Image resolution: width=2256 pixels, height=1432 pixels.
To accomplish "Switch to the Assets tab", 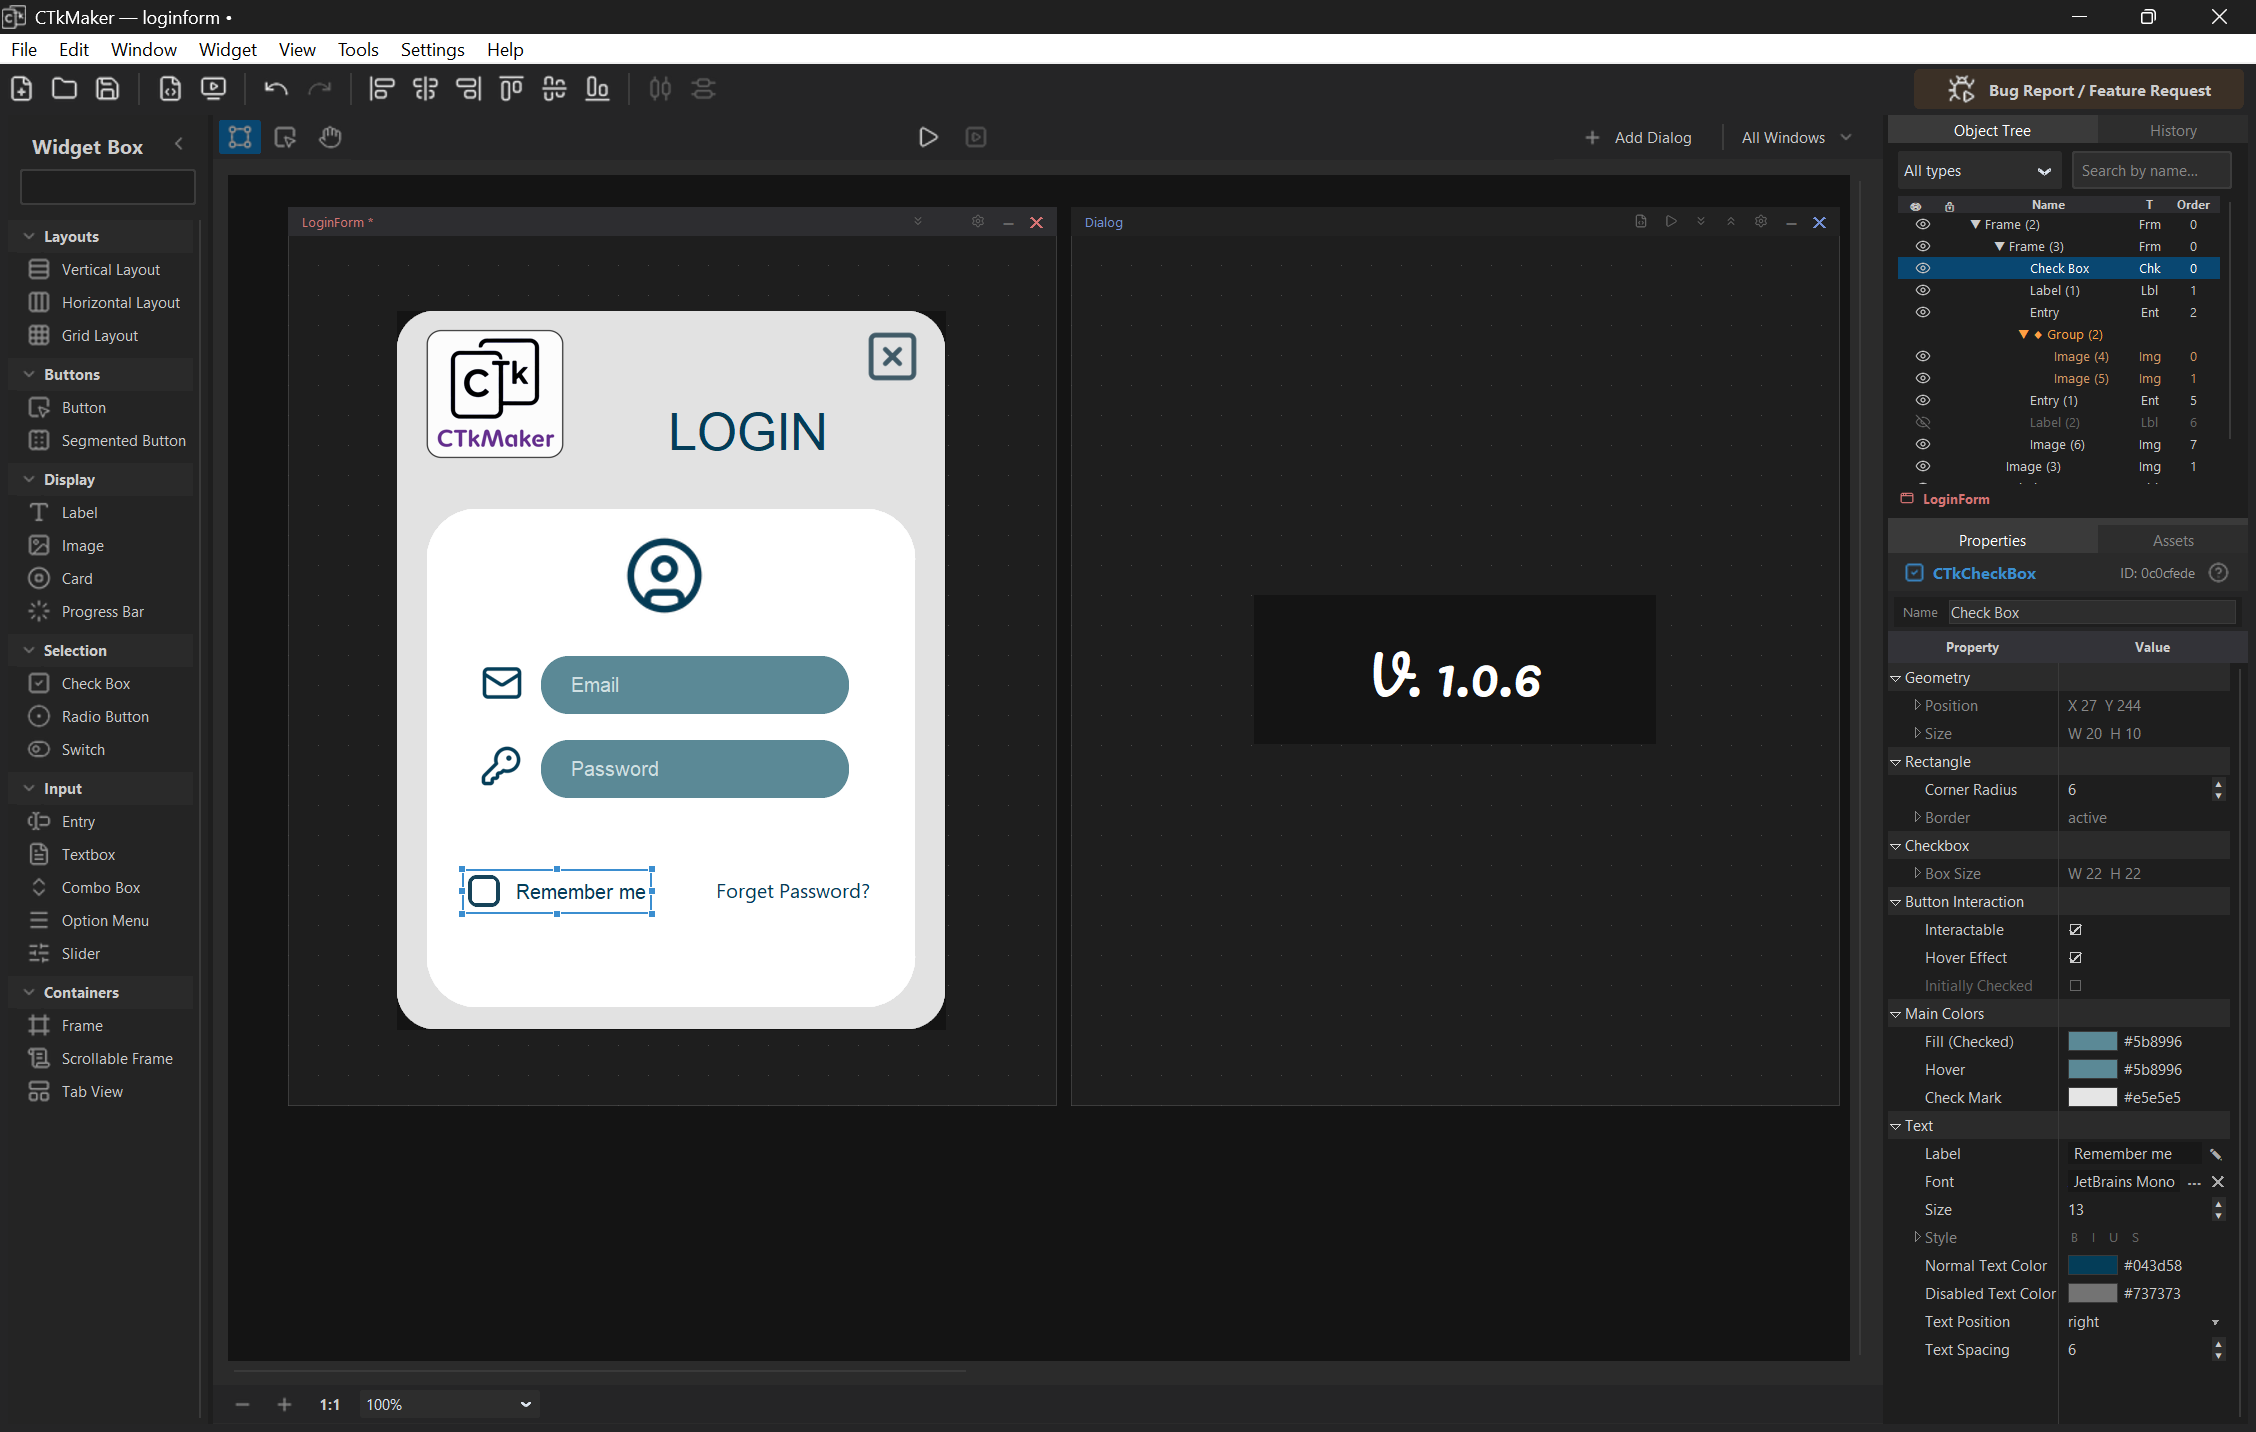I will tap(2173, 540).
